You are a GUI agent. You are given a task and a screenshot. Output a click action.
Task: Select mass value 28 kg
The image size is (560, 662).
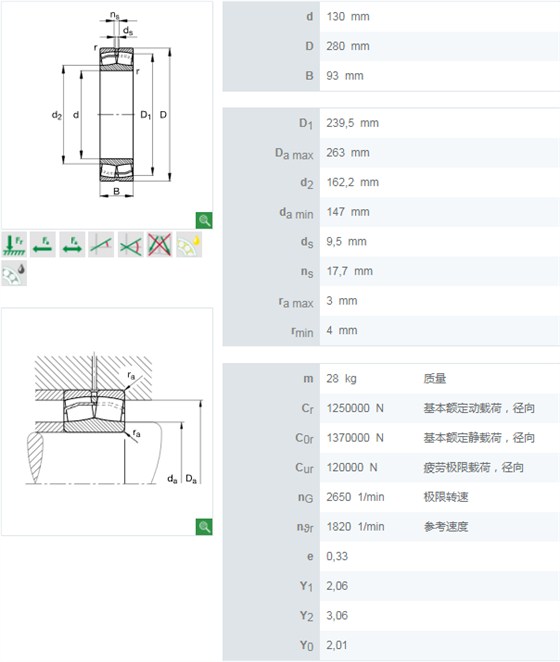(x=341, y=378)
